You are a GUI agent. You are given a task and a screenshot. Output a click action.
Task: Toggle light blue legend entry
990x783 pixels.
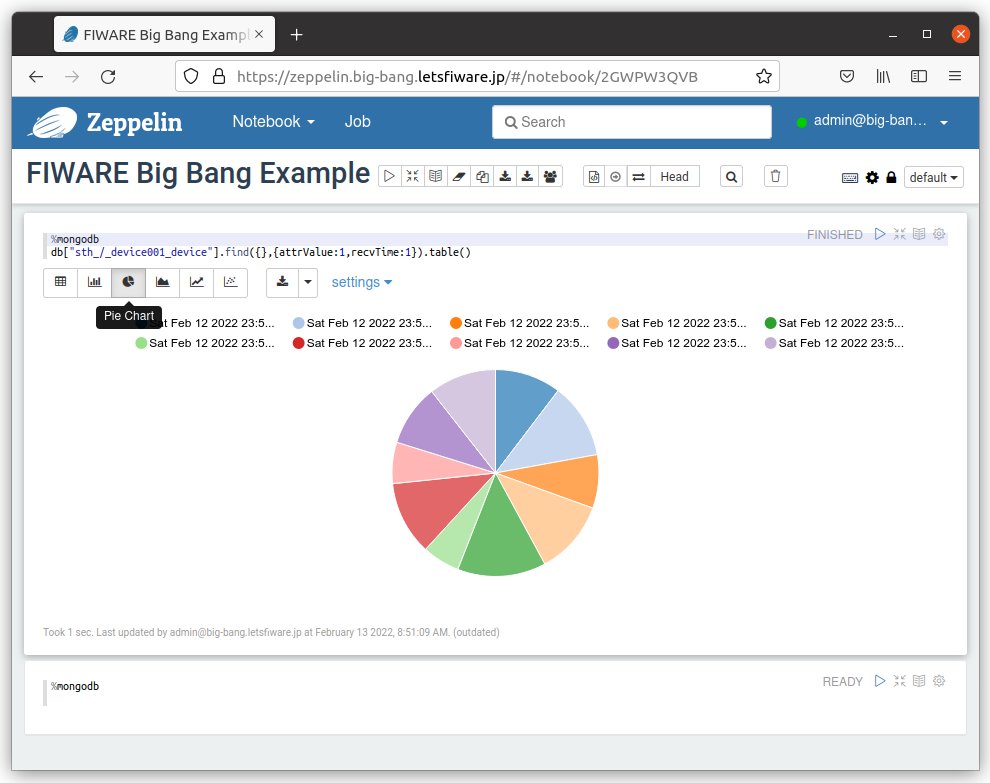point(362,323)
